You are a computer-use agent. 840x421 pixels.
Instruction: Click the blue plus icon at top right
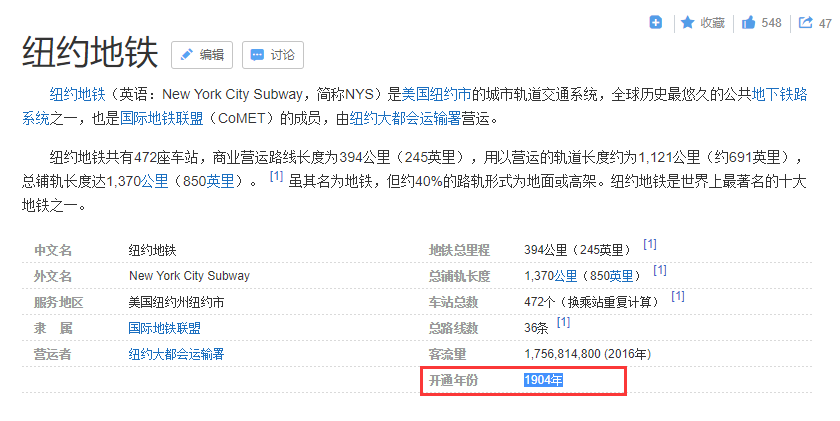pos(656,22)
